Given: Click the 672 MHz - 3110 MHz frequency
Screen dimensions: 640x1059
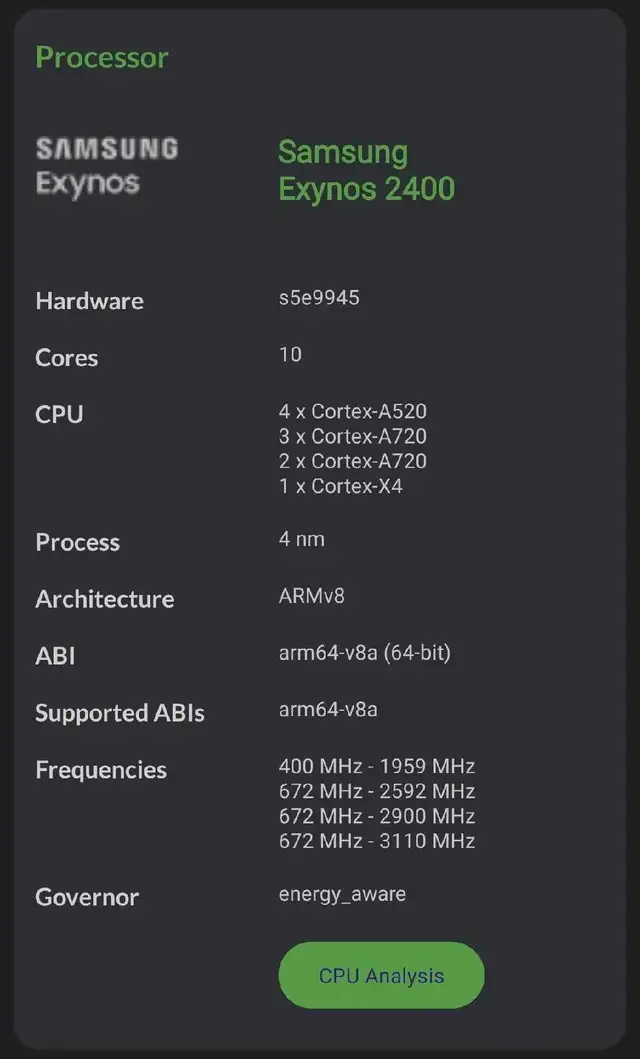Looking at the screenshot, I should coord(377,842).
